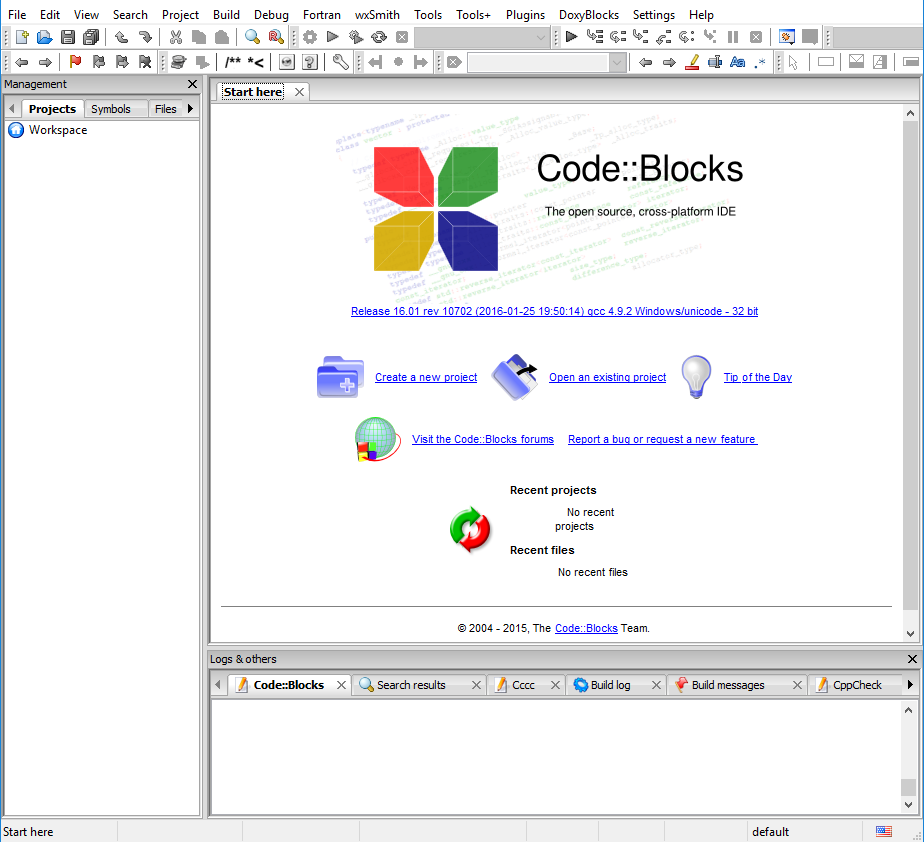Screen dimensions: 924x842
Task: Expand the incremental search combo box
Action: pyautogui.click(x=617, y=62)
